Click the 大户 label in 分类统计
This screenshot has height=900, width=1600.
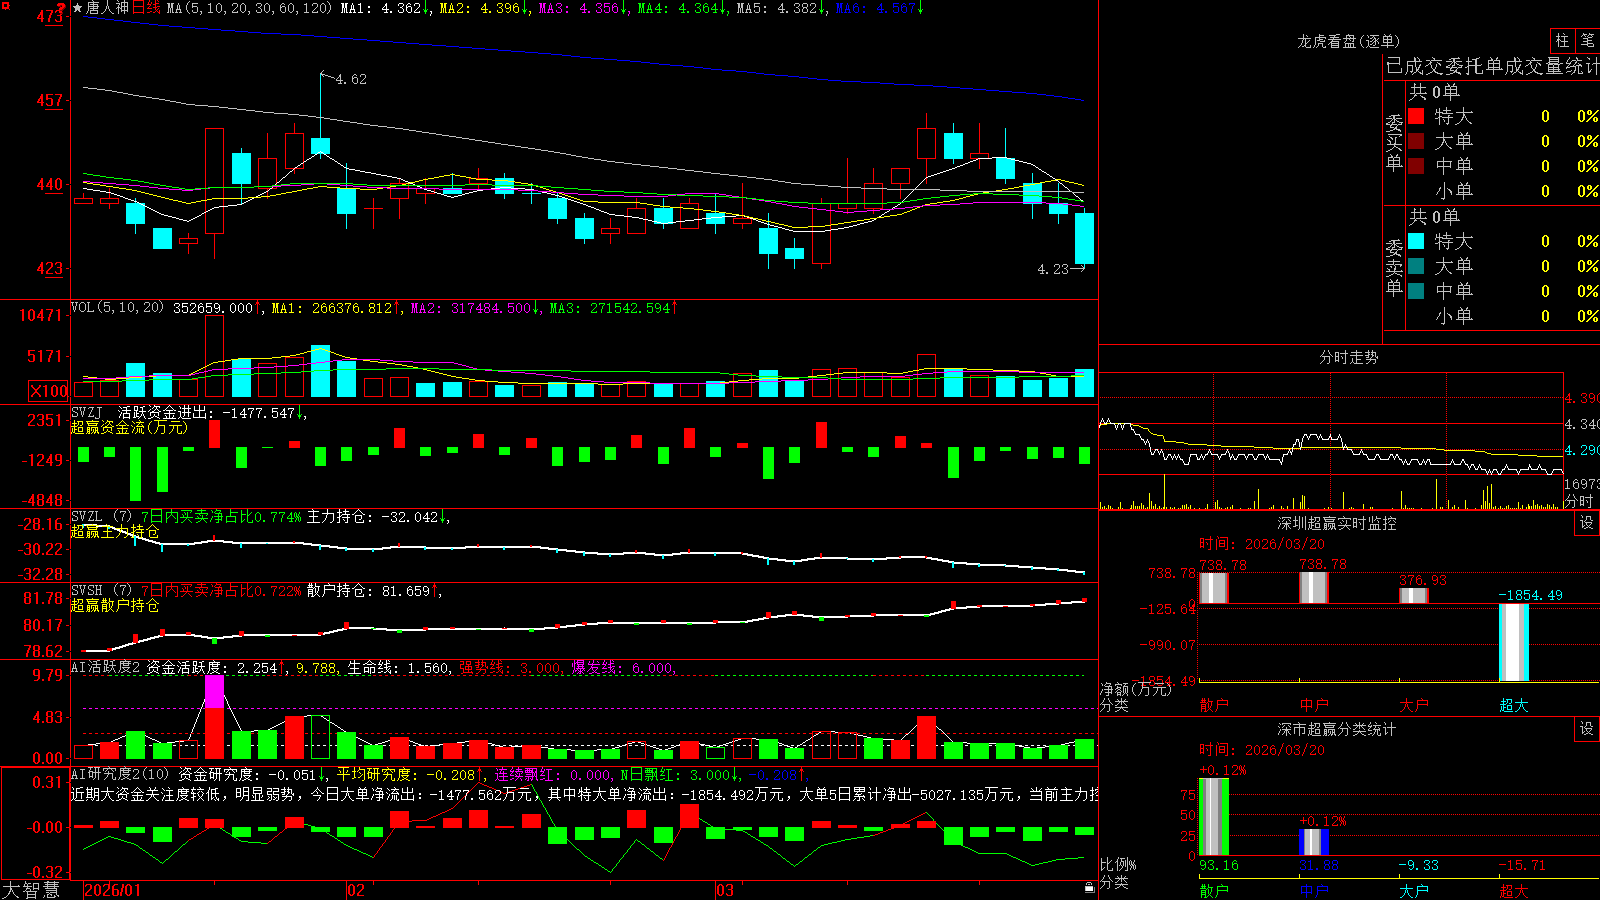1413,890
